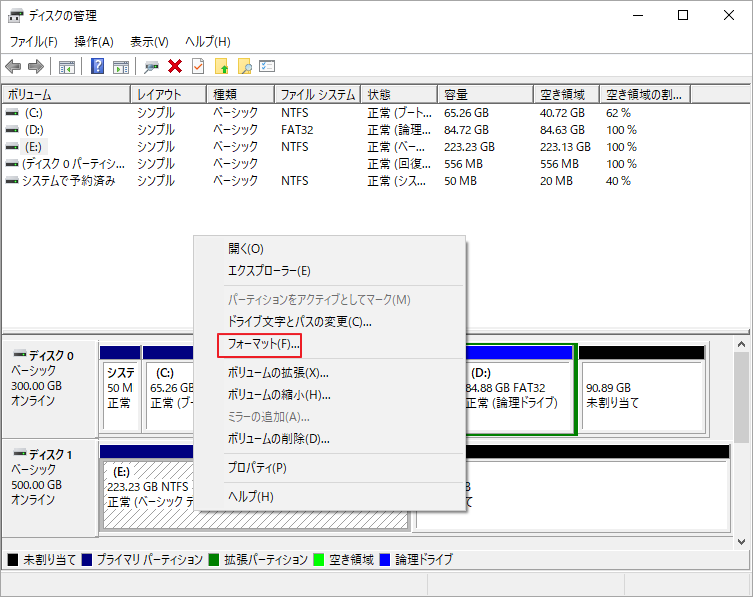
Task: Select the (D:) volume drive icon in list
Action: click(x=12, y=130)
